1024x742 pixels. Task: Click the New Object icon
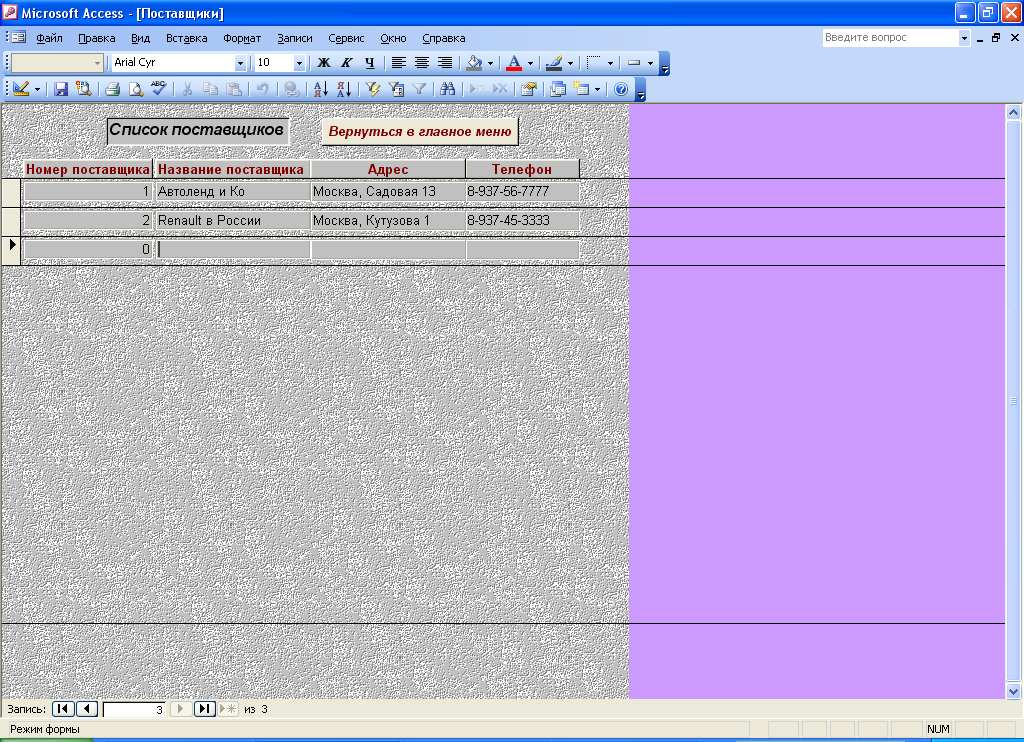581,89
